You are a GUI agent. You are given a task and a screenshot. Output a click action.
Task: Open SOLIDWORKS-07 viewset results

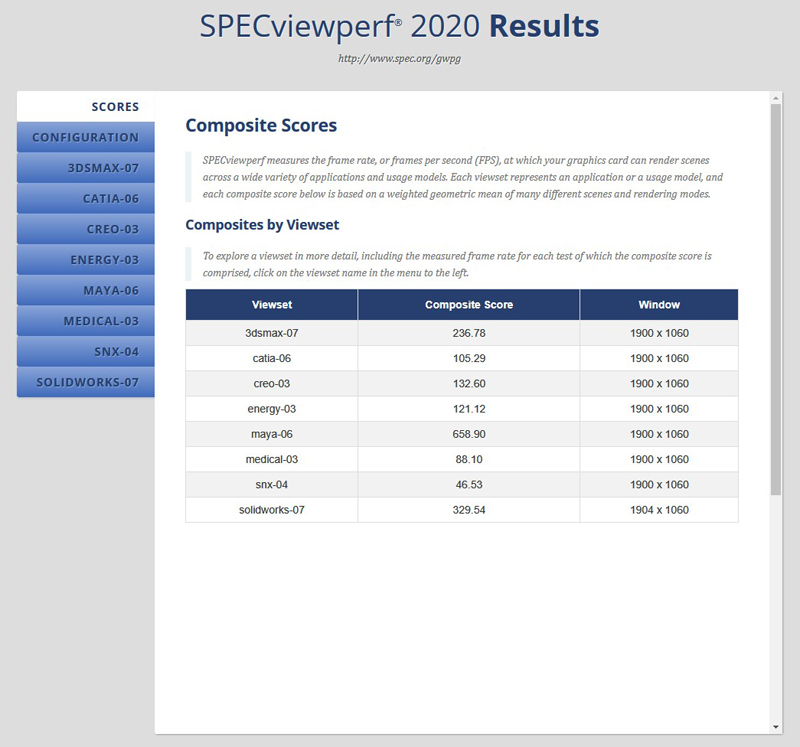coord(86,382)
